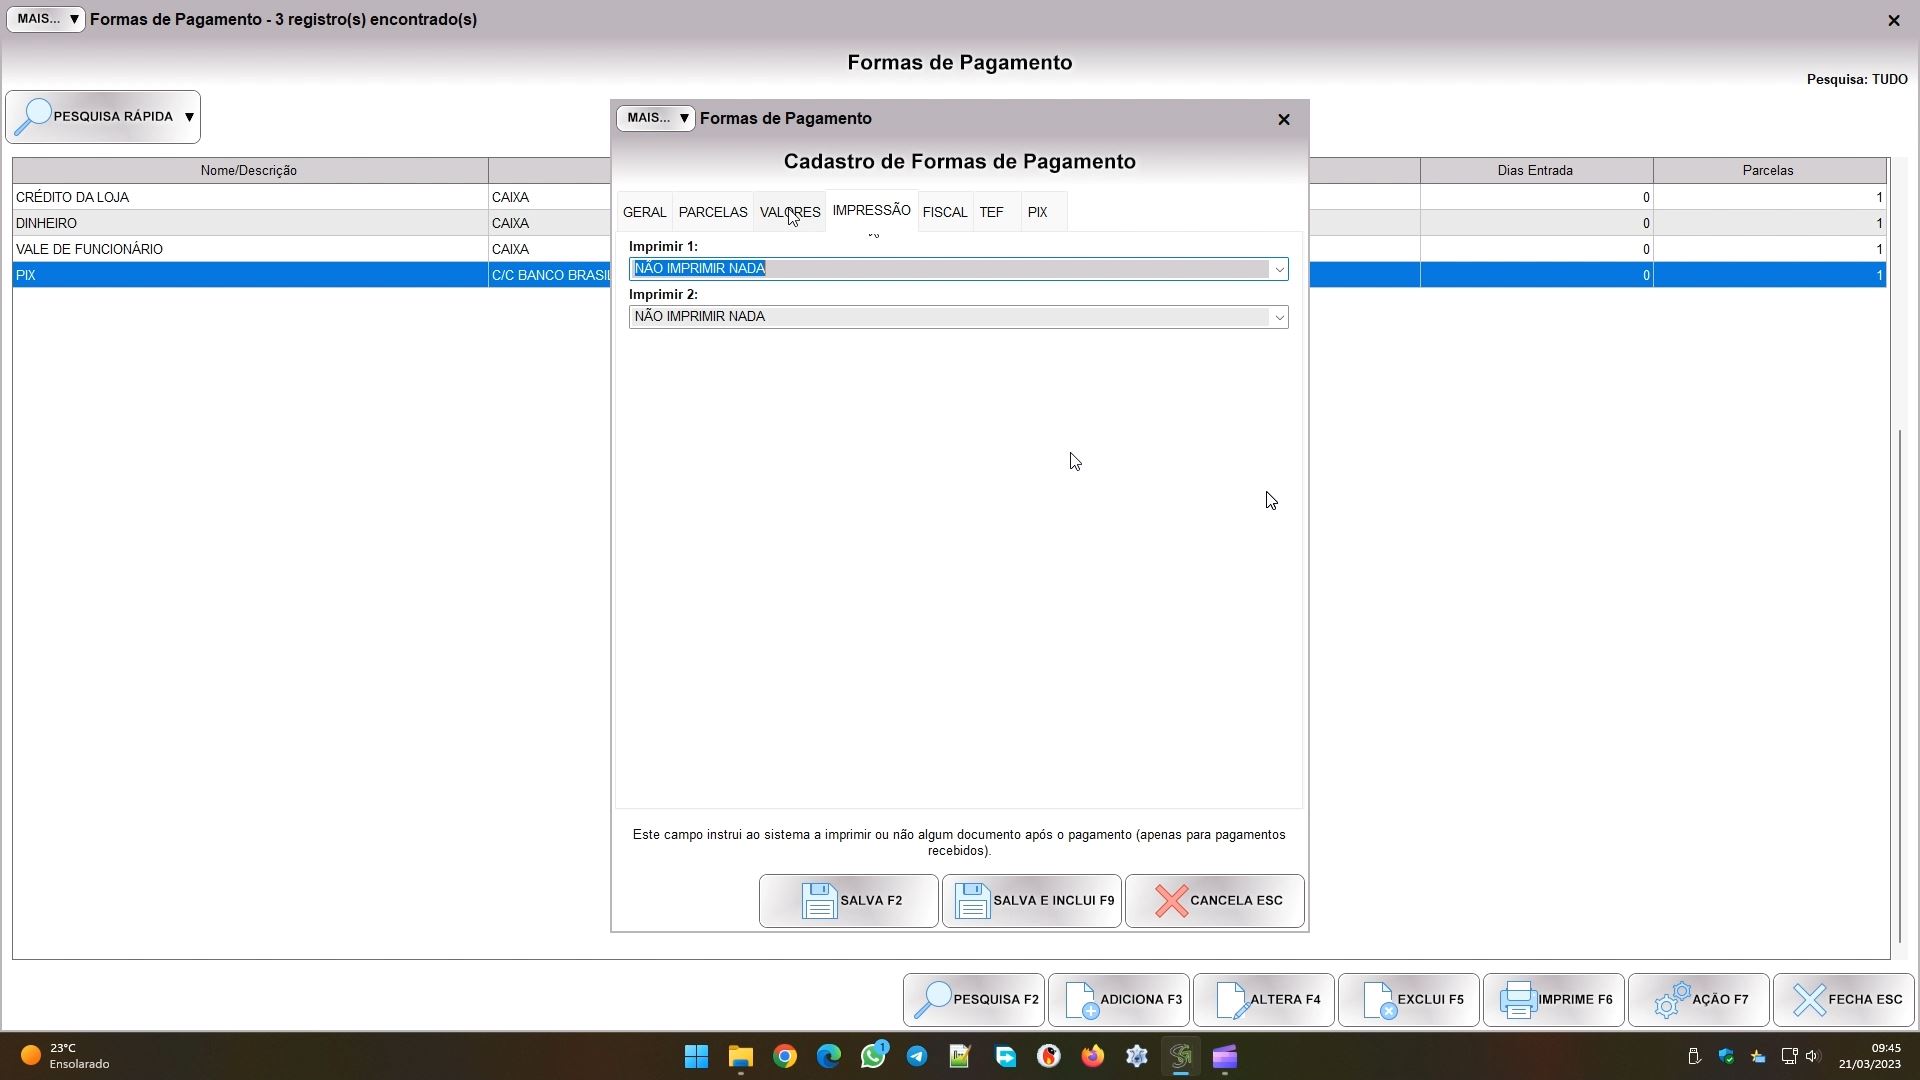
Task: Click the gears icon on AÇÃO F7
Action: [x=1672, y=1000]
